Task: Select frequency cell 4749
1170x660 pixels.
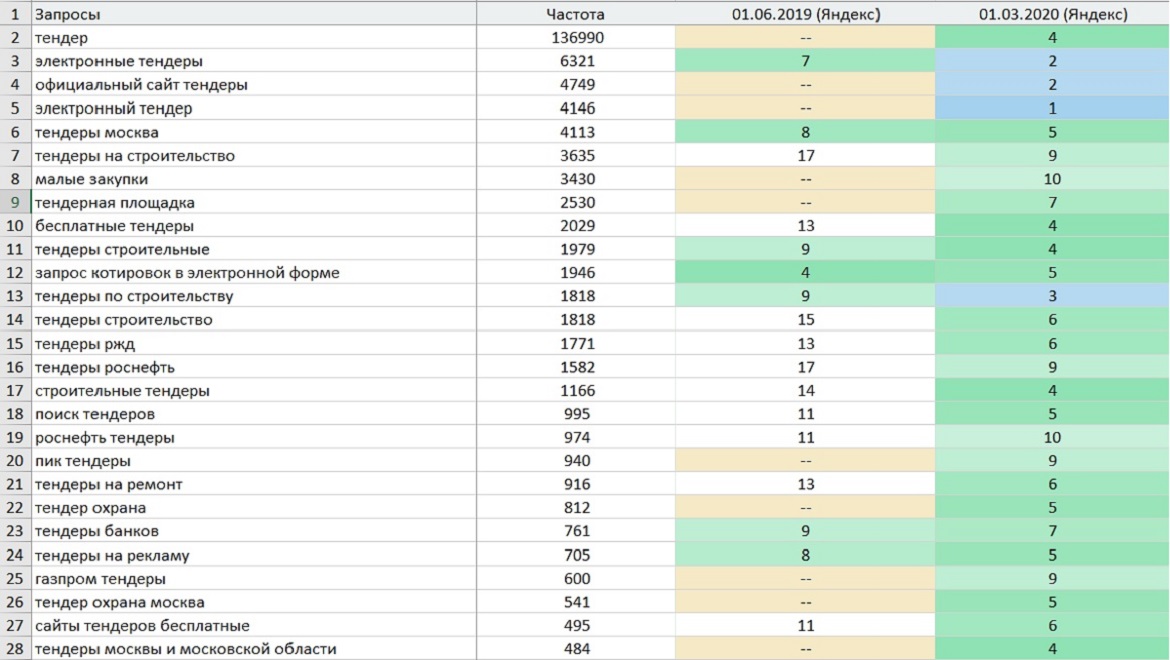Action: coord(575,84)
